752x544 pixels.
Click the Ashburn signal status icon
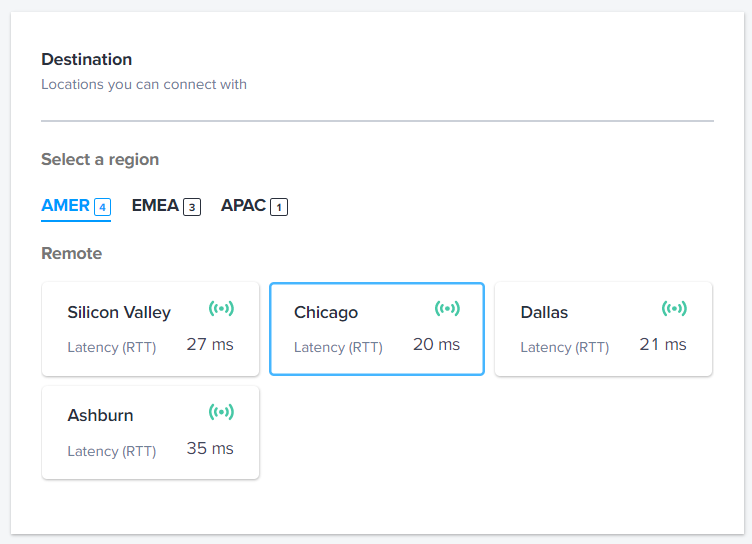click(221, 412)
